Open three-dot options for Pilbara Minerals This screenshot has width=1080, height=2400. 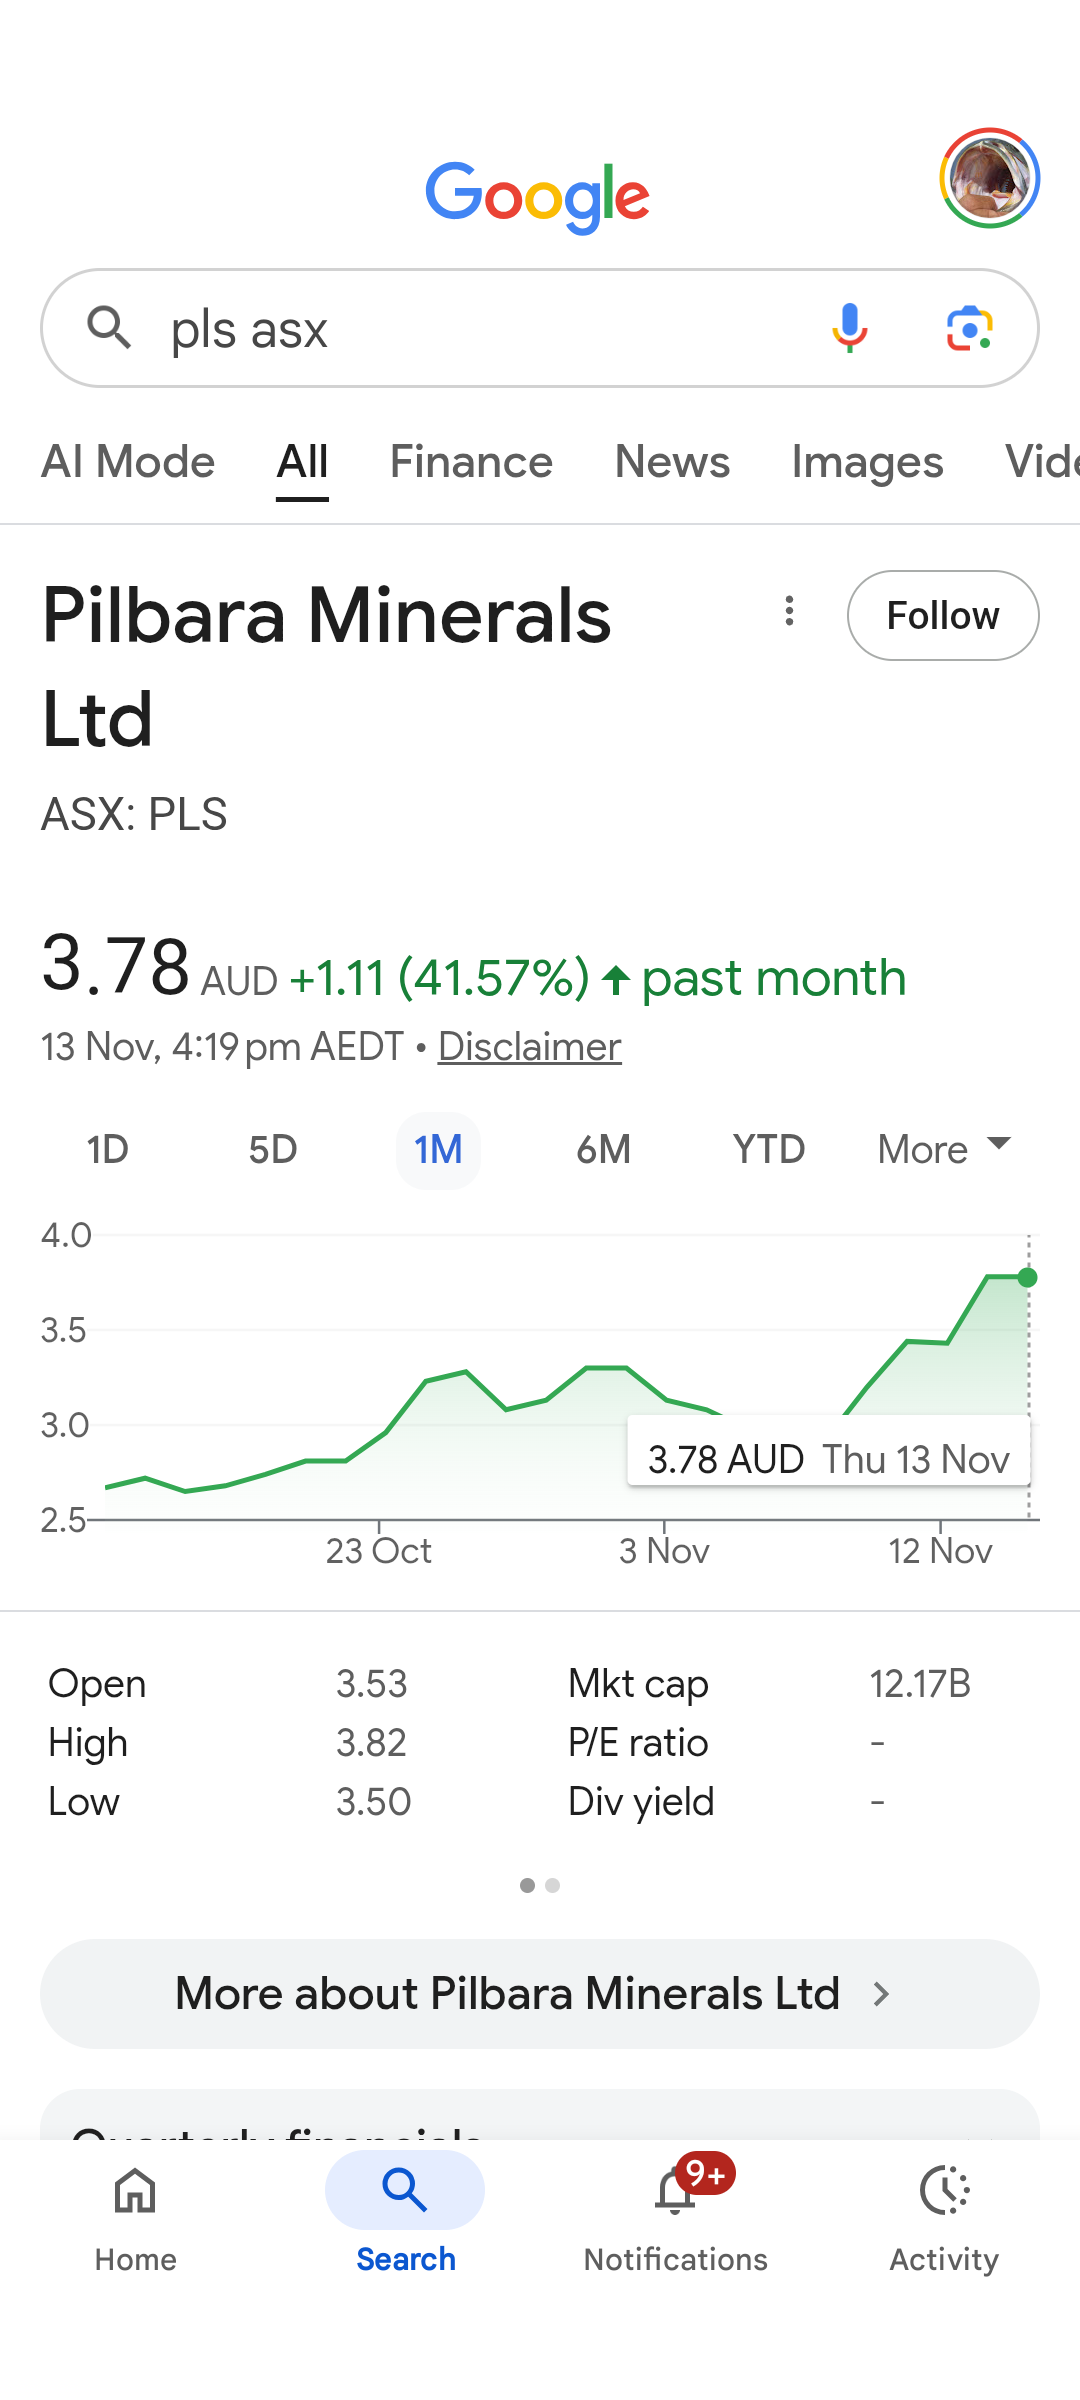pyautogui.click(x=789, y=611)
